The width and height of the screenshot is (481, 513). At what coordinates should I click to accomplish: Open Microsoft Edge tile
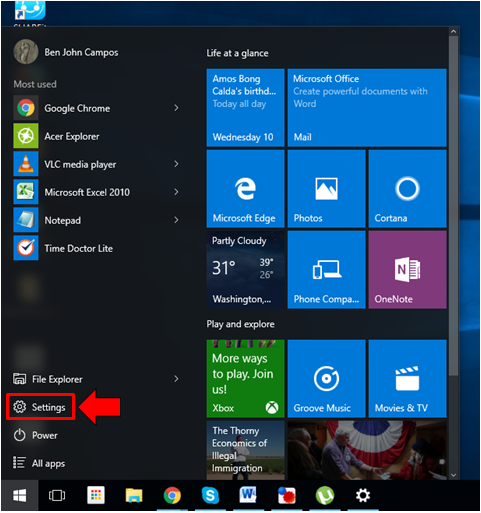tap(245, 189)
